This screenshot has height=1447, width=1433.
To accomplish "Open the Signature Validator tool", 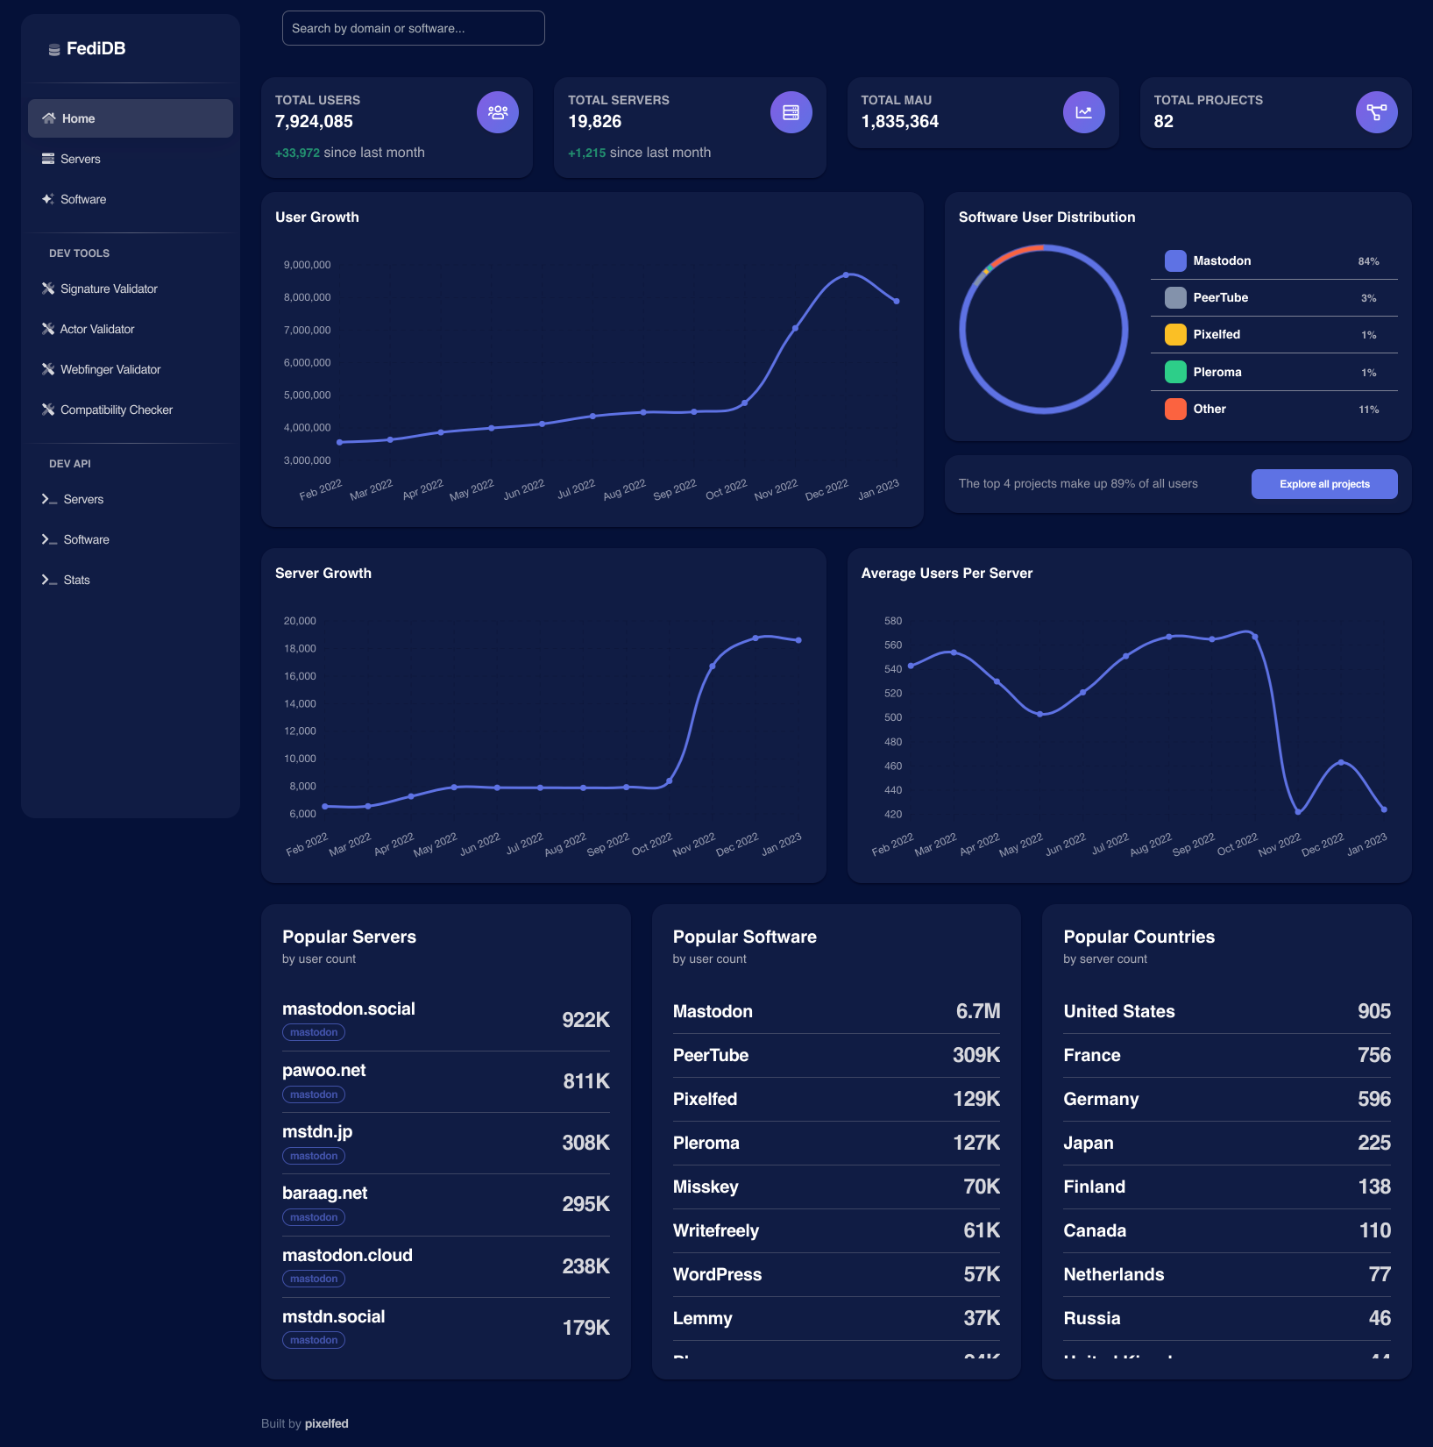I will point(130,289).
